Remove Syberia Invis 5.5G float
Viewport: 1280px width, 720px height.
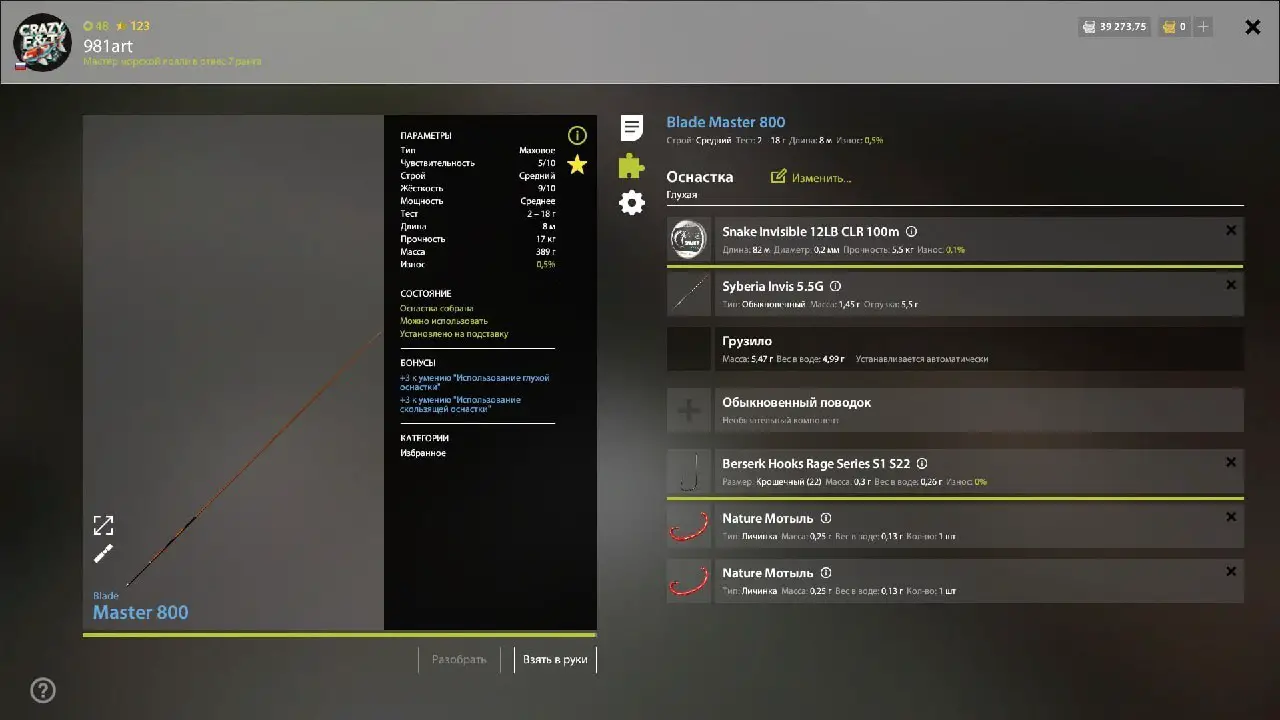click(1231, 285)
